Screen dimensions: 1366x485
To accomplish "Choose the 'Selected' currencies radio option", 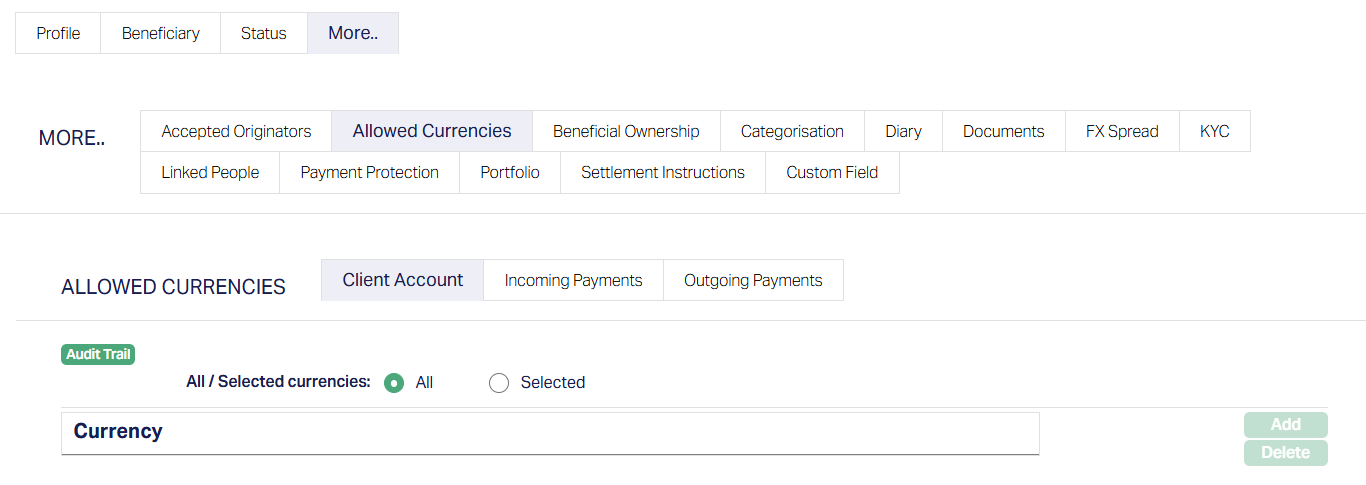I will pyautogui.click(x=499, y=383).
